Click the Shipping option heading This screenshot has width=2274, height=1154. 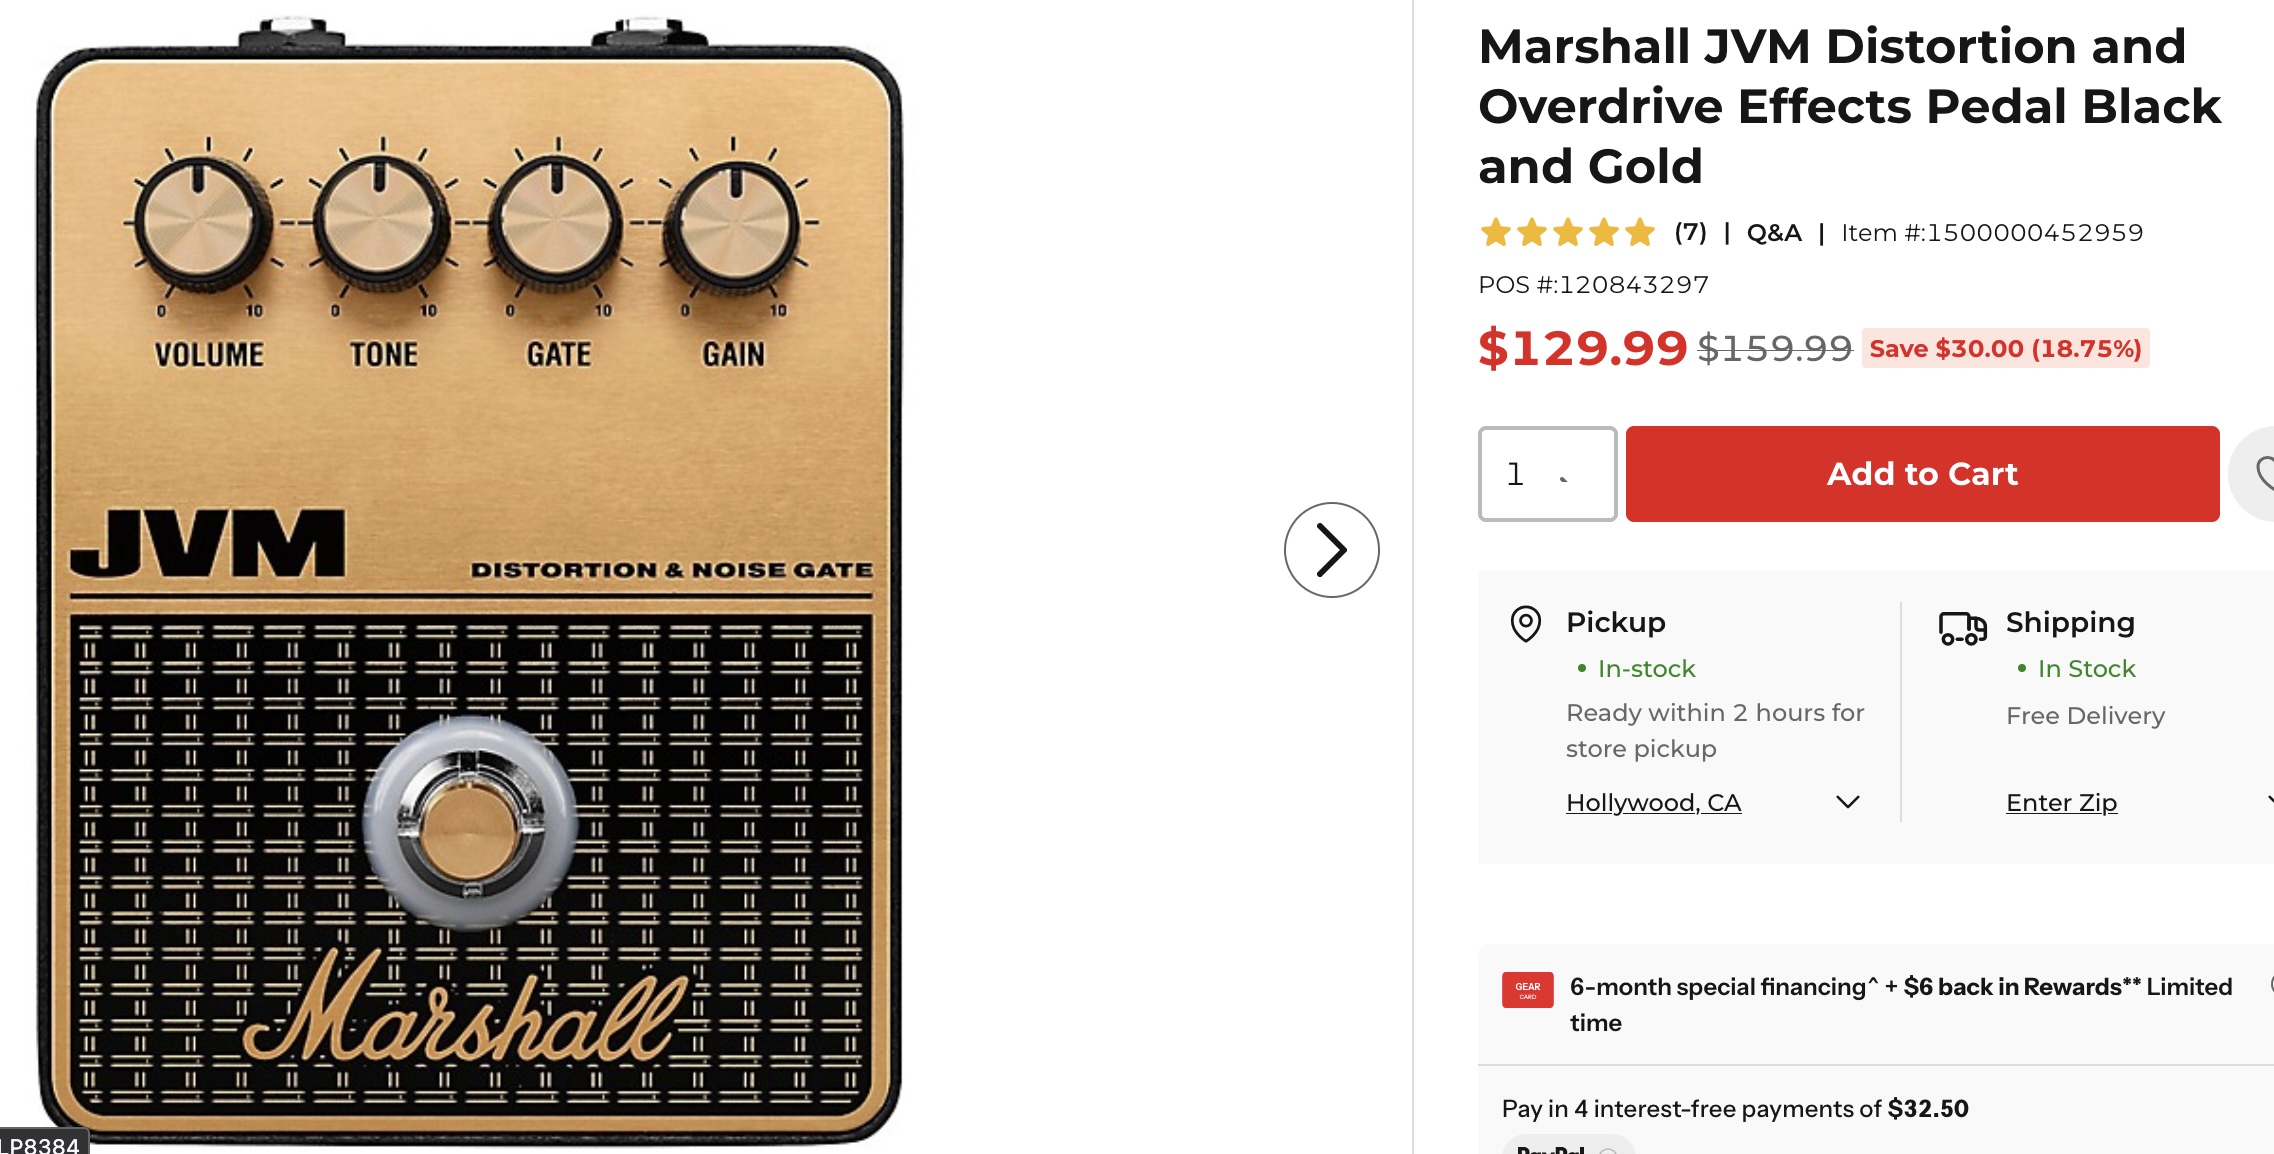coord(2070,622)
